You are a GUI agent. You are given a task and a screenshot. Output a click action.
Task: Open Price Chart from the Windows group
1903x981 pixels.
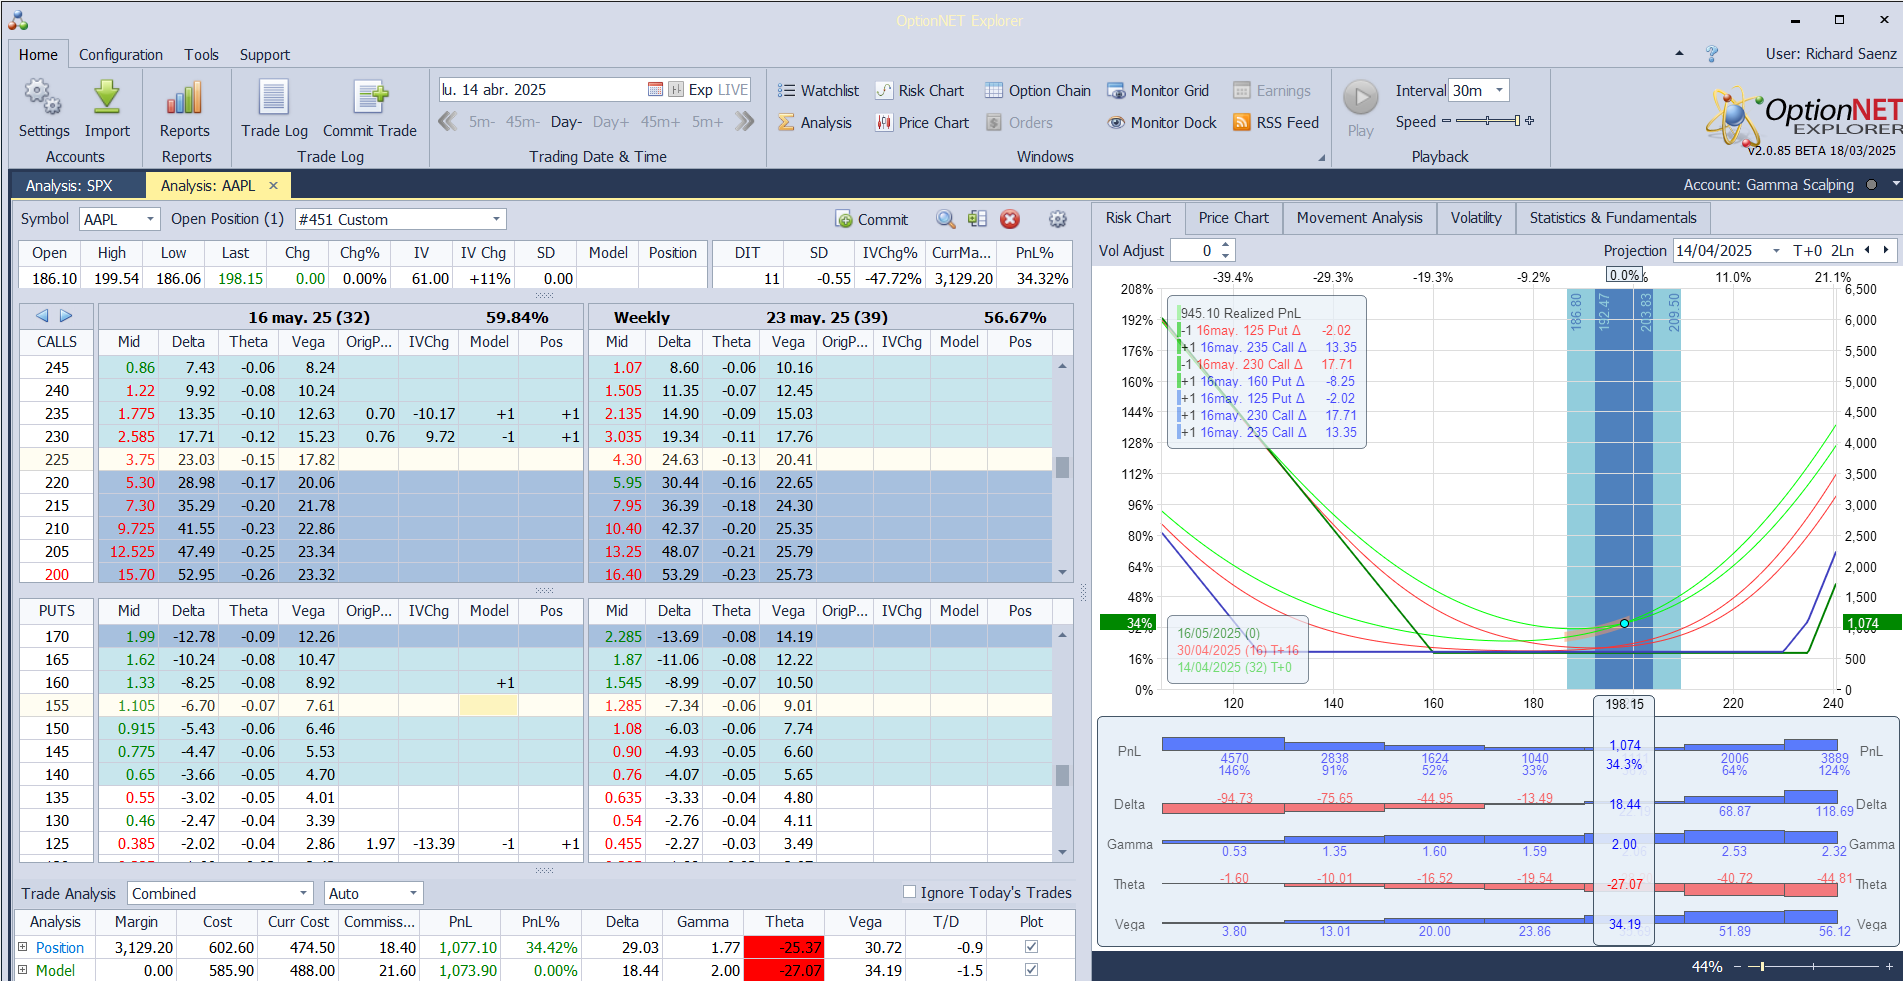tap(922, 122)
